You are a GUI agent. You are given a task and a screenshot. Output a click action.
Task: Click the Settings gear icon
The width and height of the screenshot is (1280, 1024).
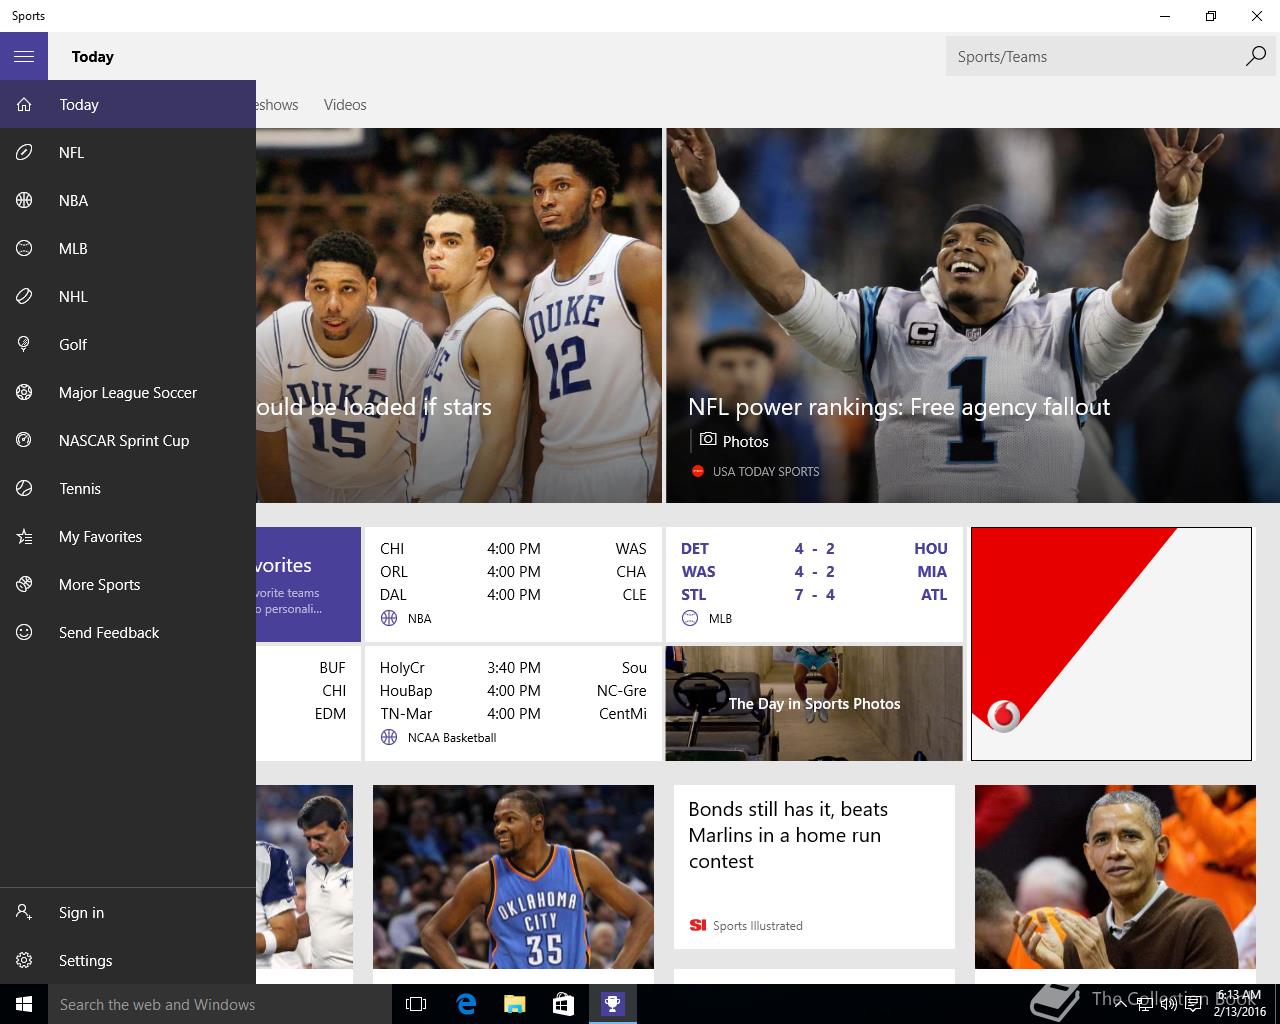tap(24, 960)
